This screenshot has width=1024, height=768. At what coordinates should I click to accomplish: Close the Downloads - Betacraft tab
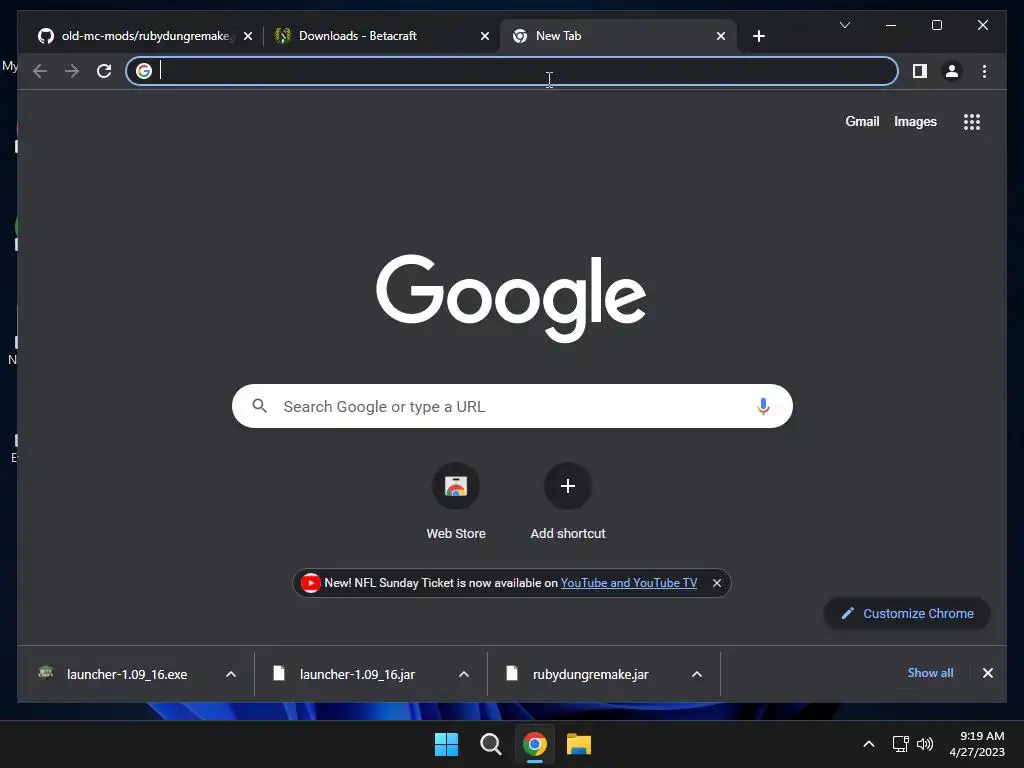(485, 36)
